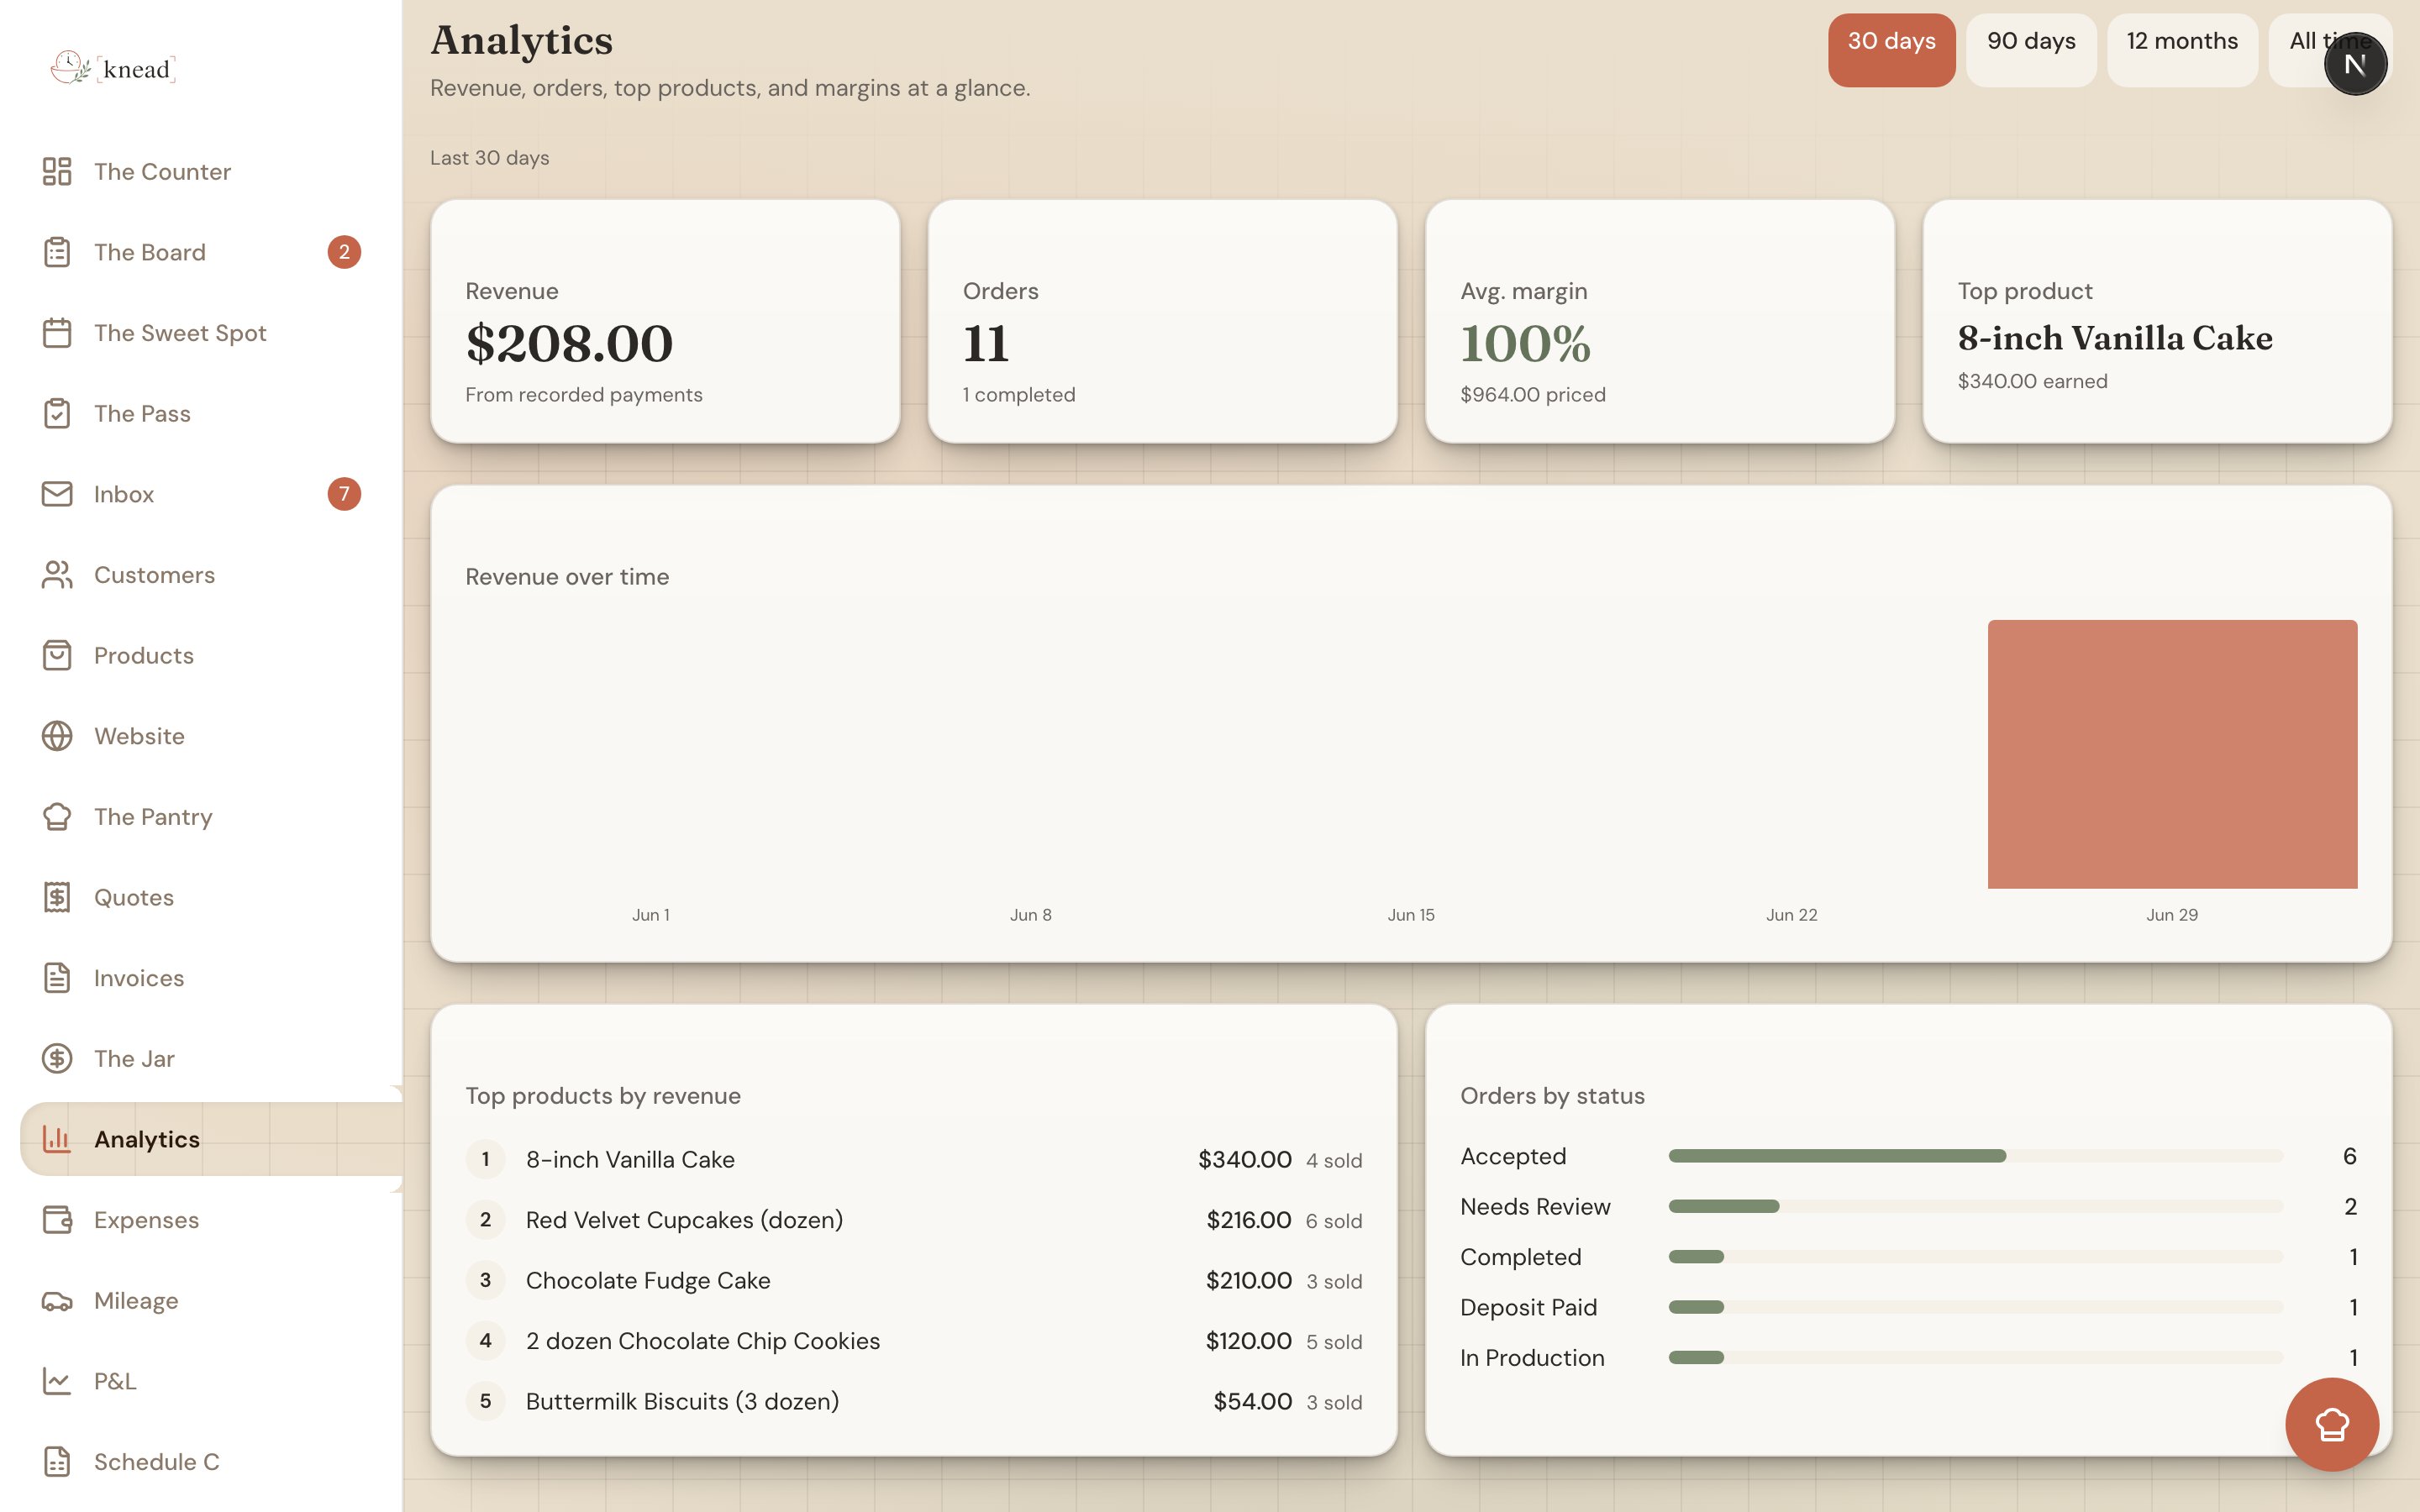Click the Analytics bar chart icon
Viewport: 2420px width, 1512px height.
point(57,1139)
